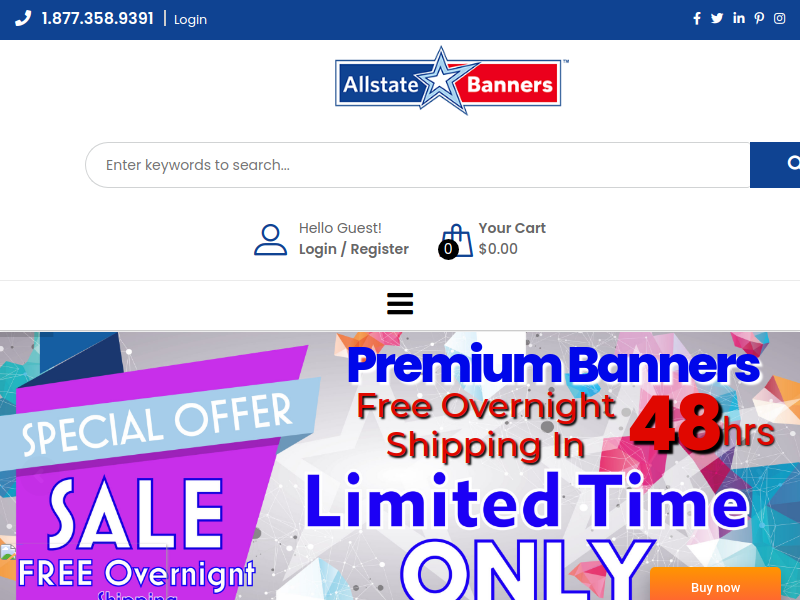Click the Your Cart $0.00 text
Image resolution: width=800 pixels, height=600 pixels.
512,239
